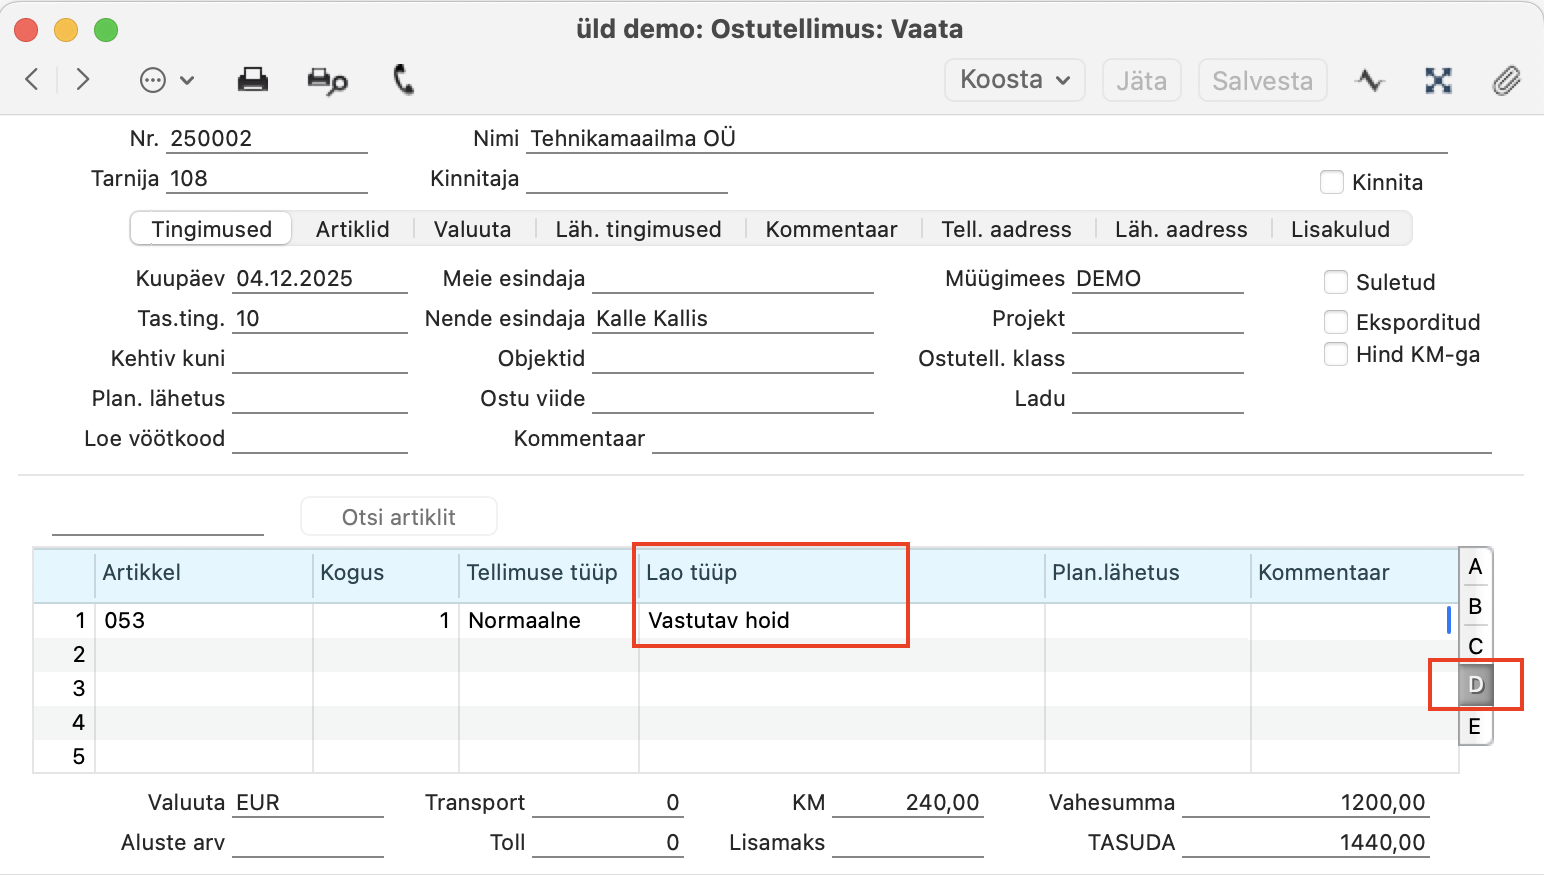1544x875 pixels.
Task: Check the Eksporditud checkbox
Action: pyautogui.click(x=1336, y=322)
